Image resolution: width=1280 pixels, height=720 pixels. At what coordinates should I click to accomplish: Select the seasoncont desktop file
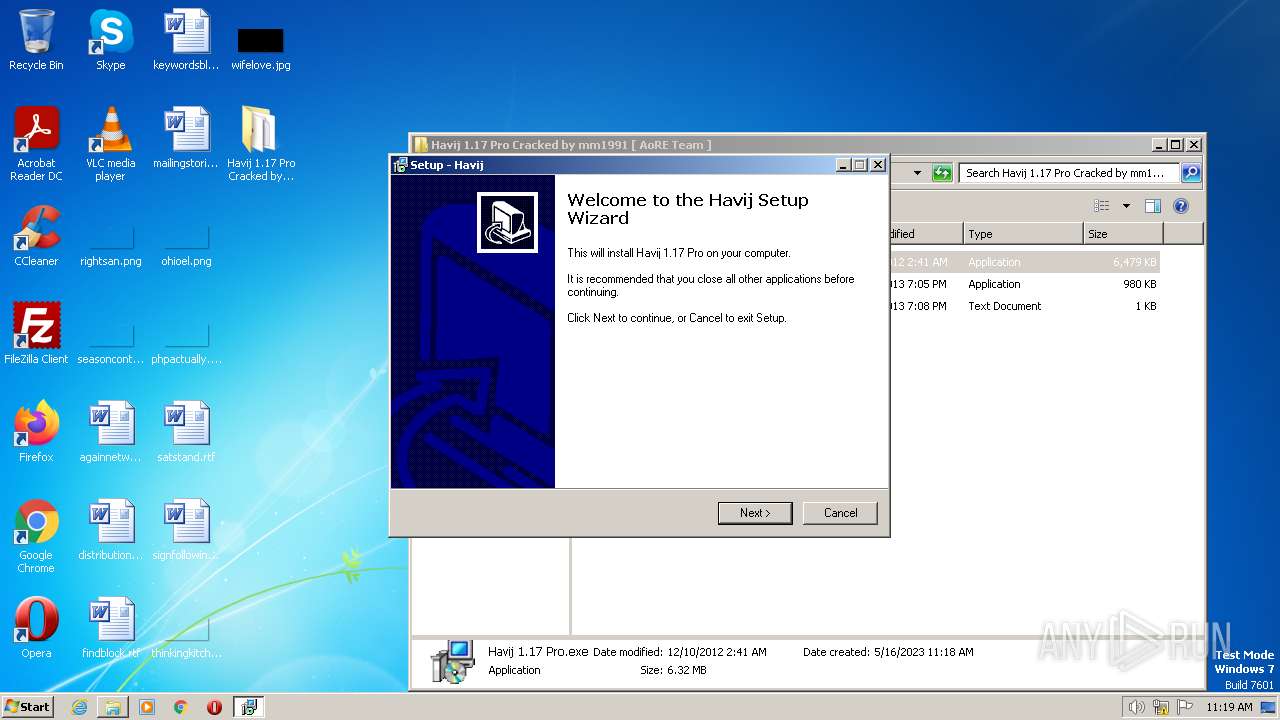110,344
